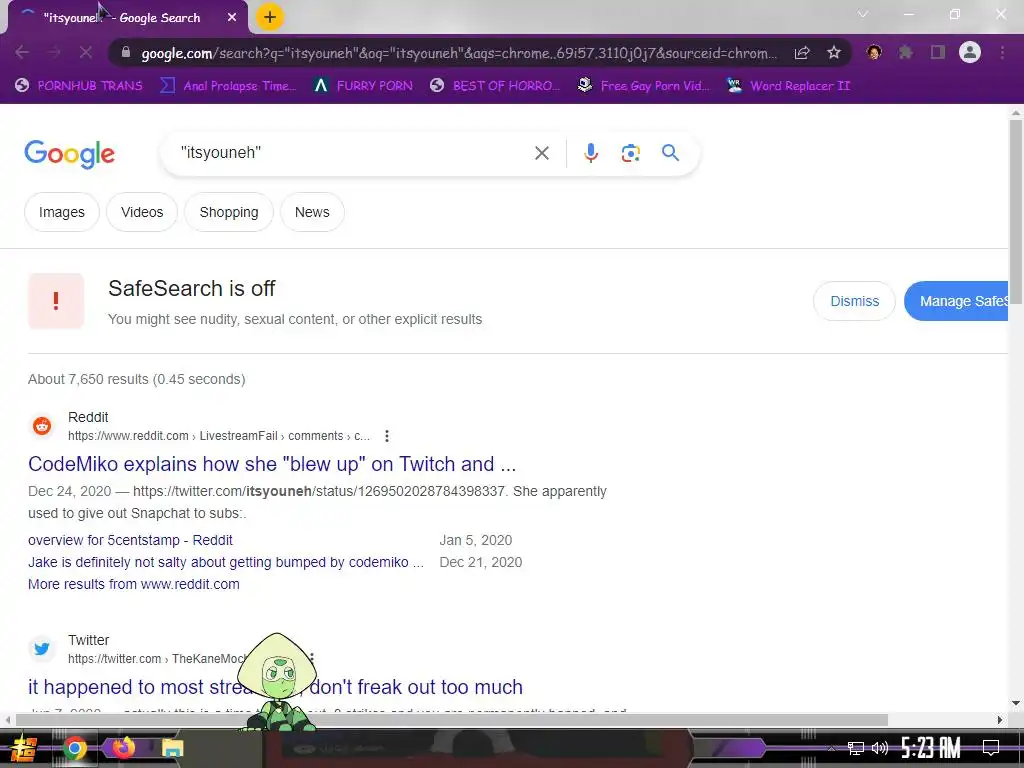
Task: Click the Twitter site name above the second result
Action: 89,640
